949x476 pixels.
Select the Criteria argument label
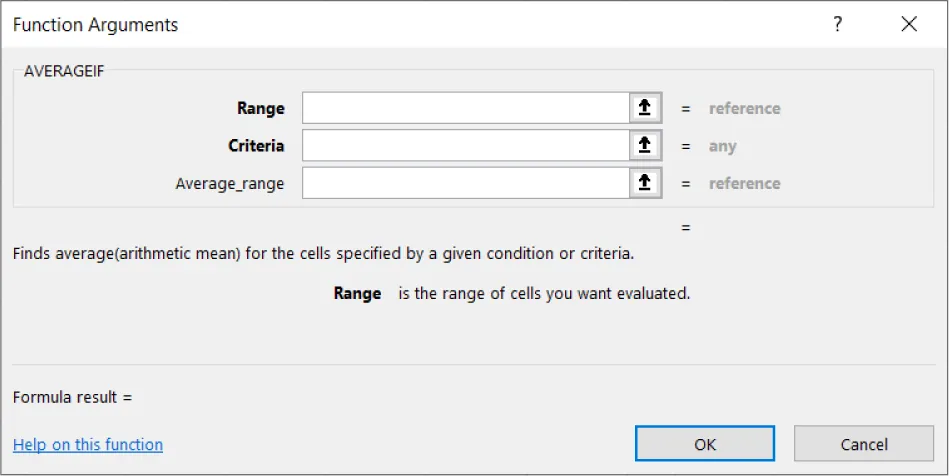click(x=256, y=146)
